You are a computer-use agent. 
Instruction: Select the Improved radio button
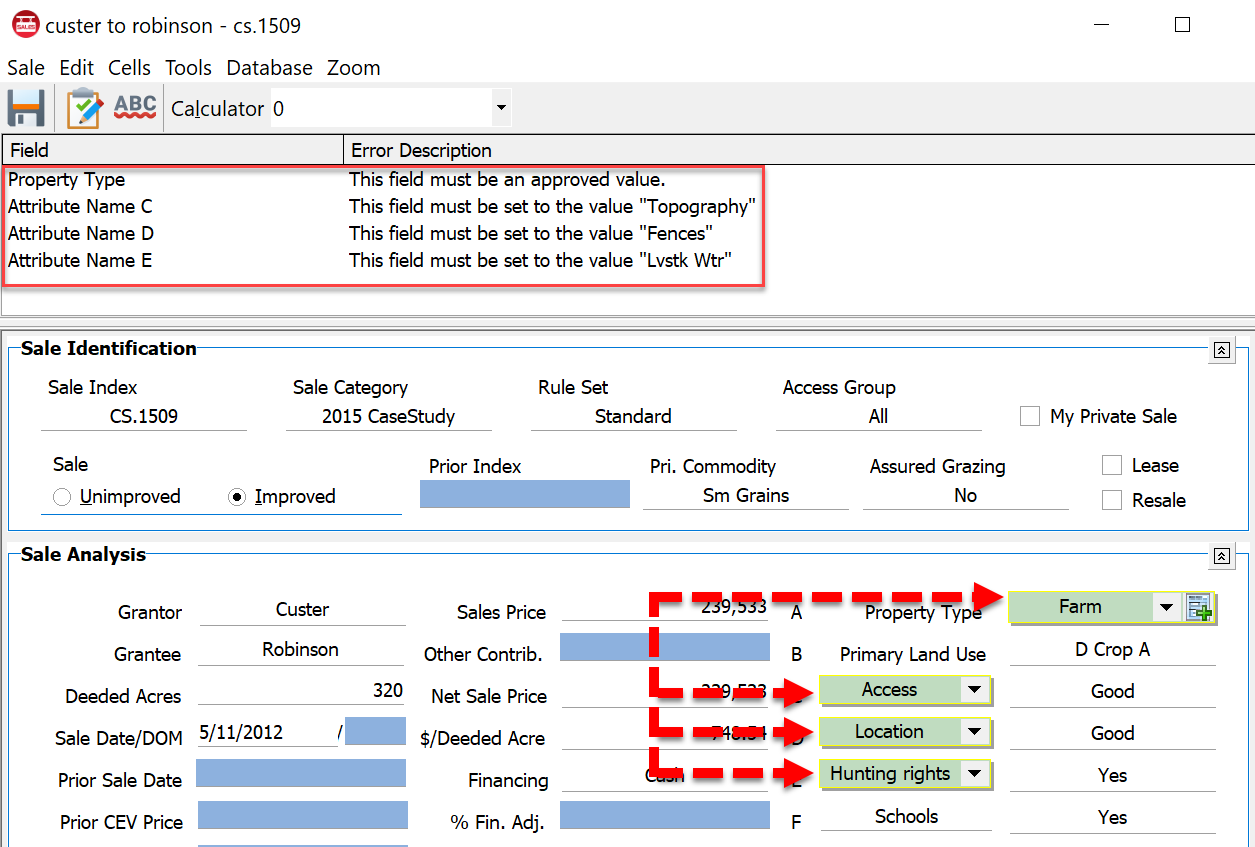[x=237, y=497]
